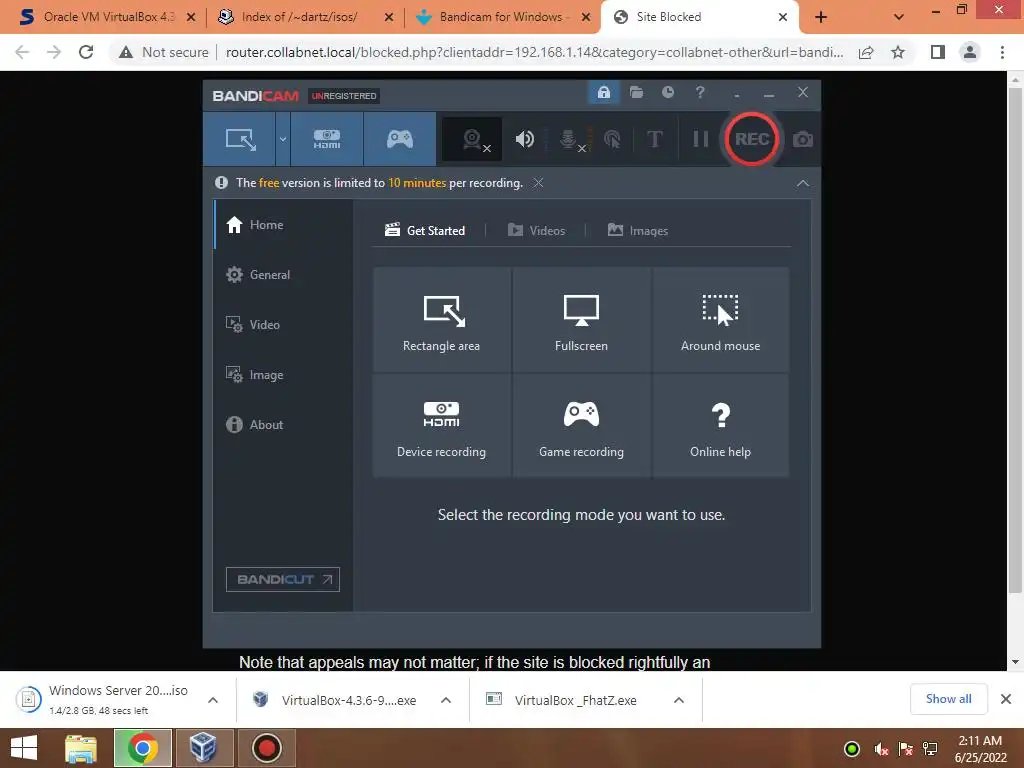Go back in browser history
Screen dimensions: 1024x768
[22, 52]
